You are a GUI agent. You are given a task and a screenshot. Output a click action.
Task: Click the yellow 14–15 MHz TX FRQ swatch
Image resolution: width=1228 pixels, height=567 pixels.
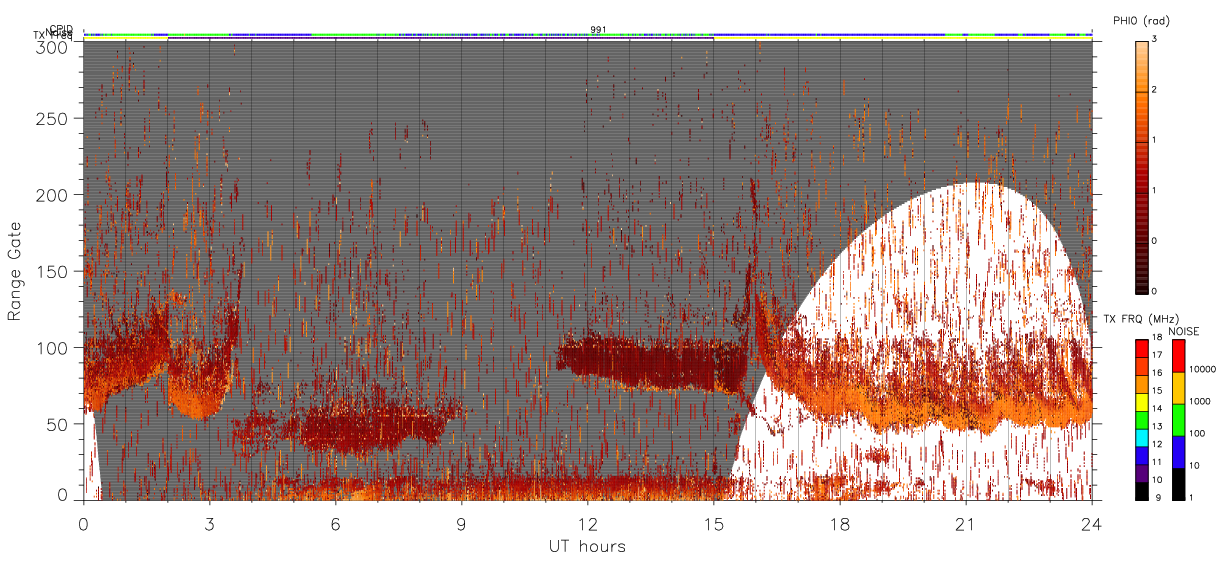click(1141, 402)
